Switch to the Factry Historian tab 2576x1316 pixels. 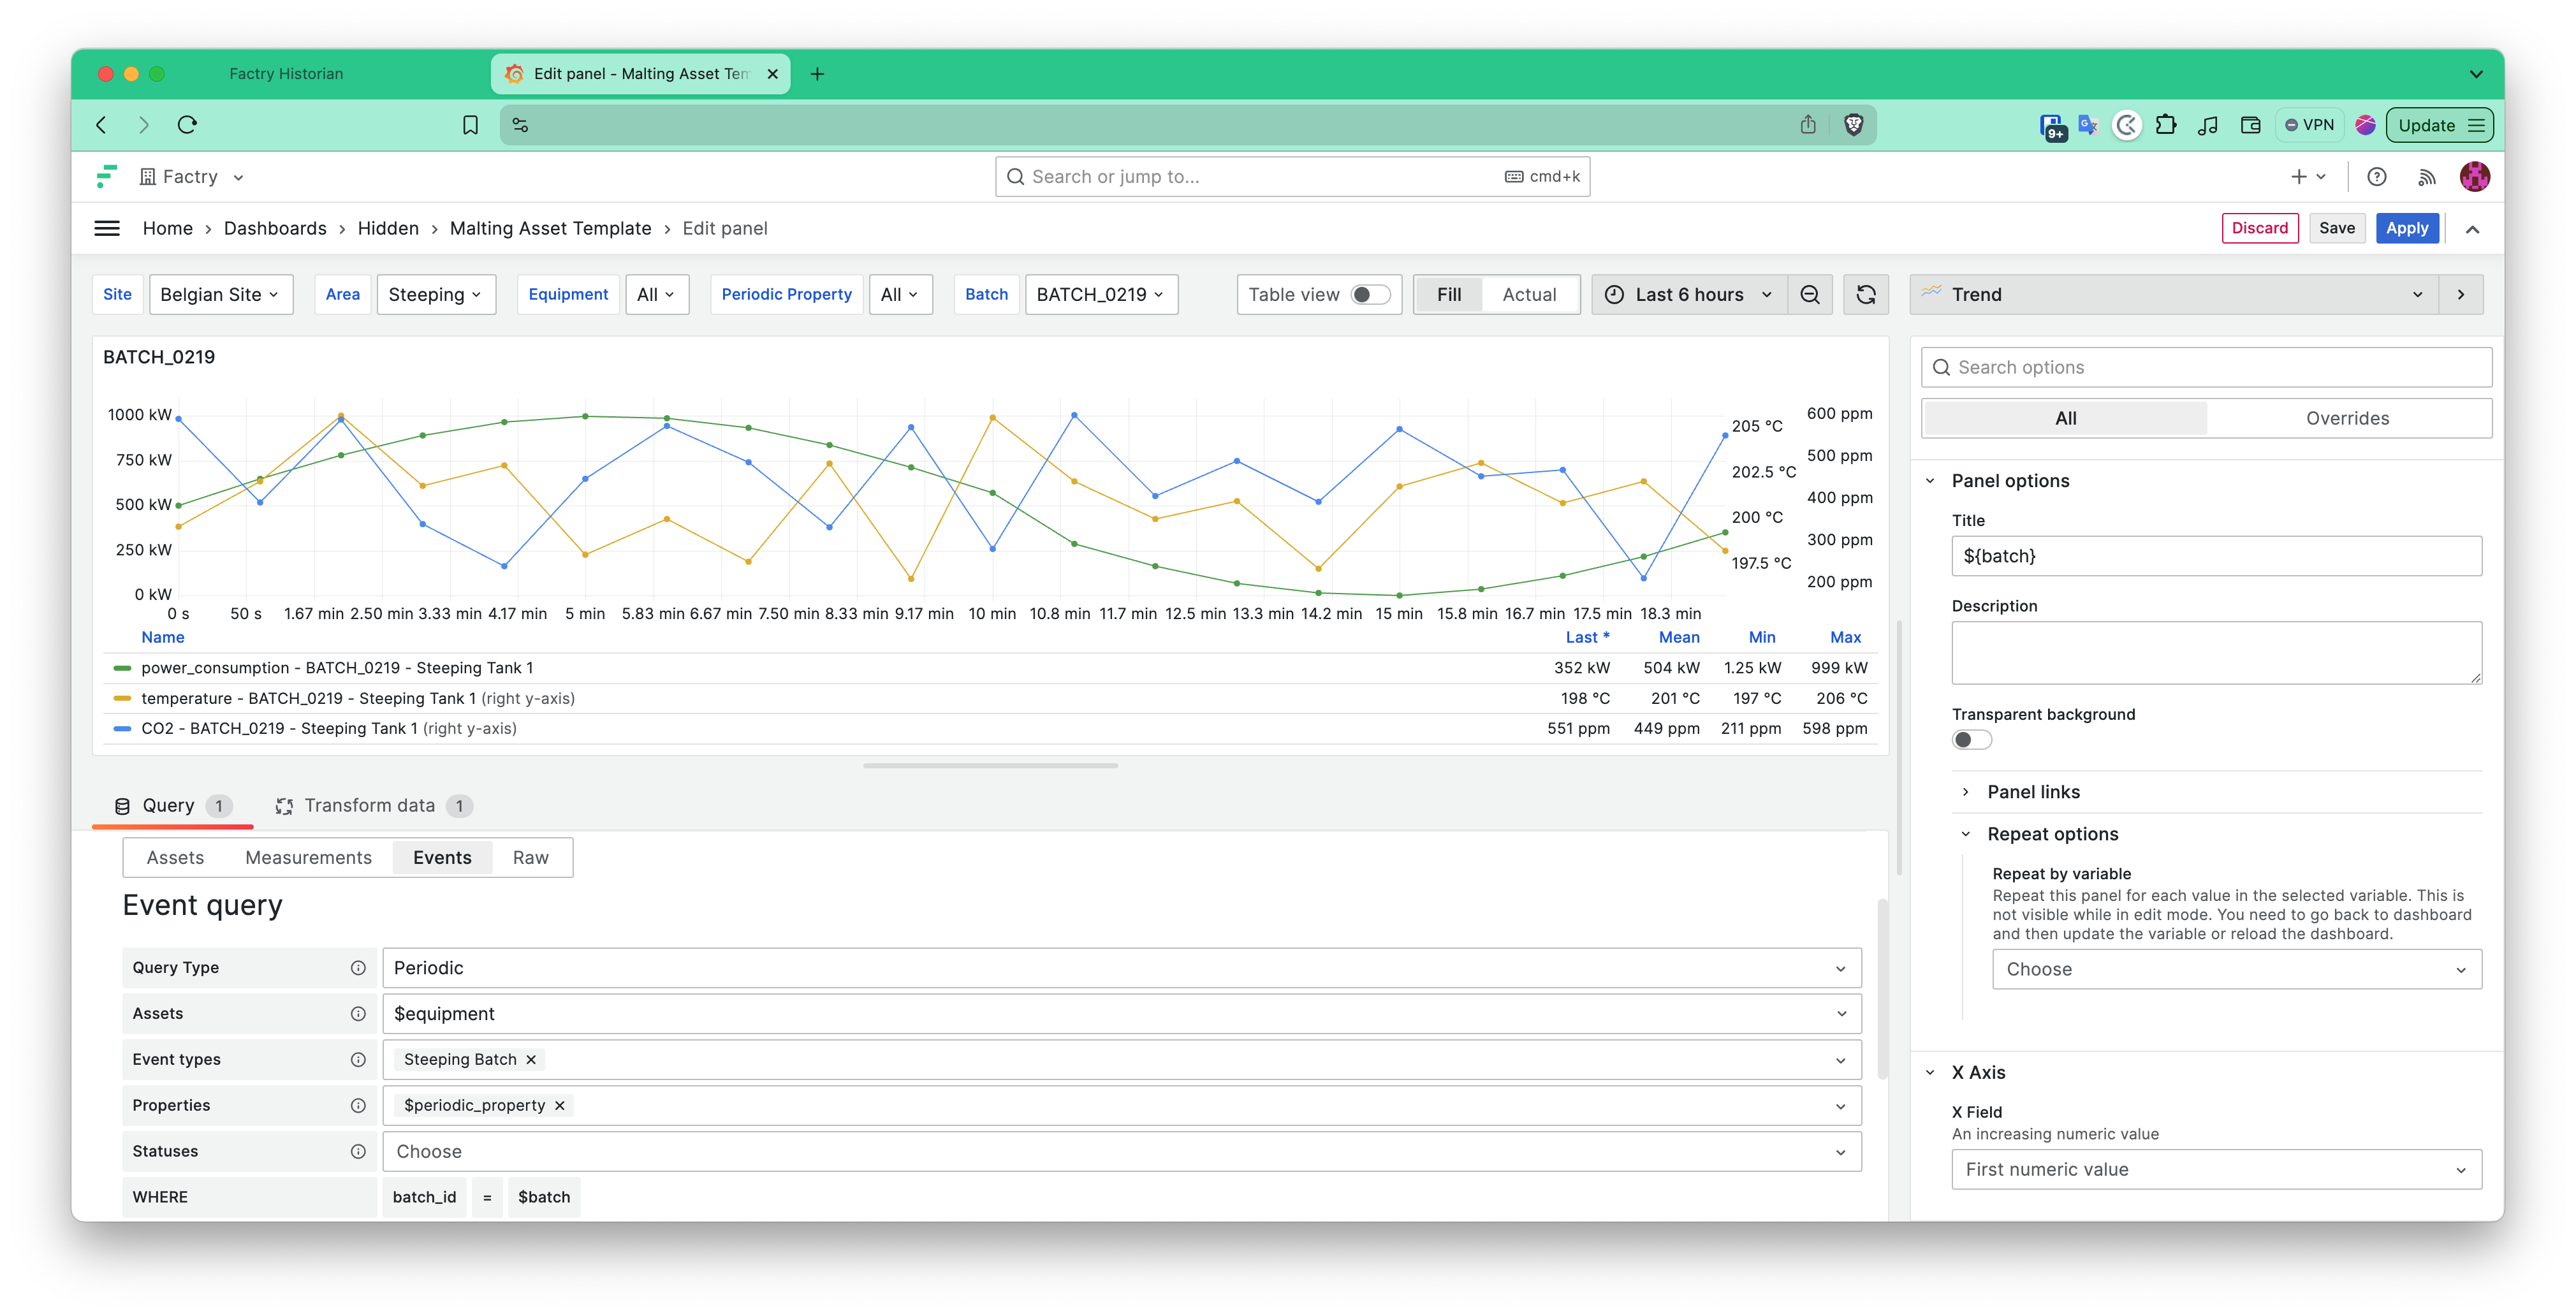[x=286, y=73]
